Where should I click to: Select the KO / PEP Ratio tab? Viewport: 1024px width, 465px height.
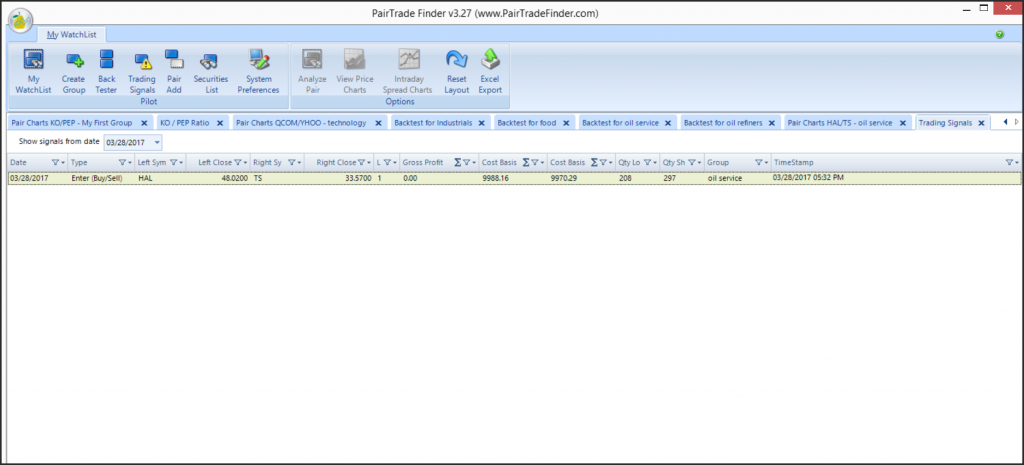(x=185, y=123)
